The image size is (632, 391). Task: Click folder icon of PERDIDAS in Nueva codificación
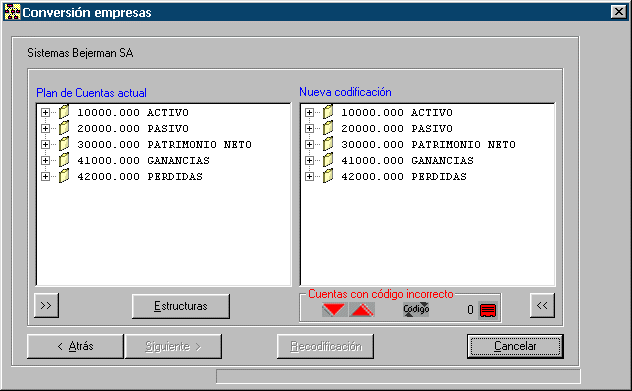328,176
